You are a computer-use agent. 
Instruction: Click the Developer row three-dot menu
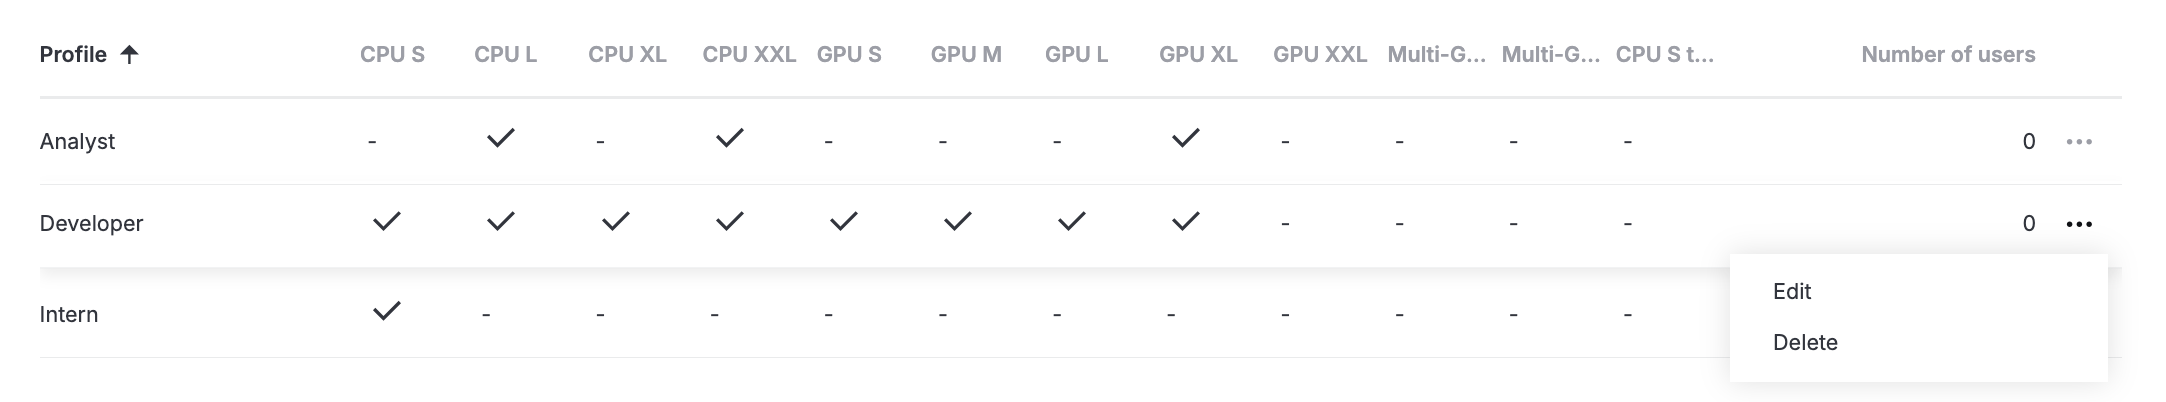2079,224
